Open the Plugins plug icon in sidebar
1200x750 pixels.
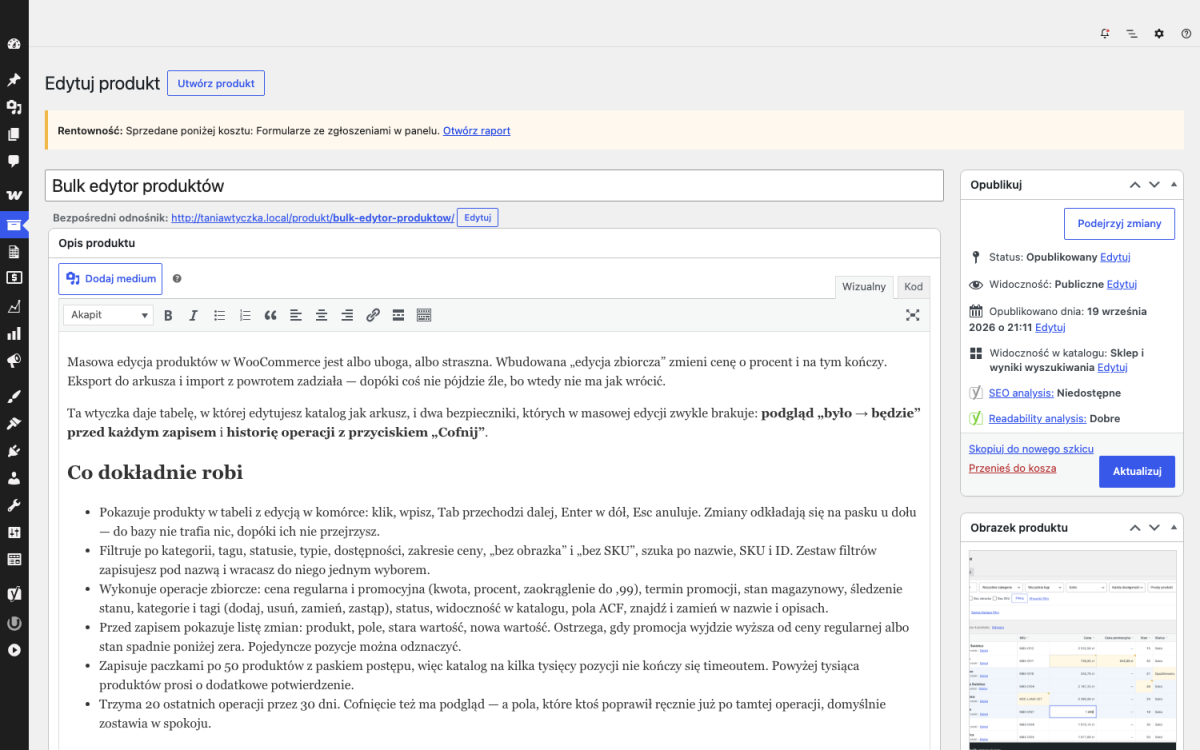pos(14,451)
